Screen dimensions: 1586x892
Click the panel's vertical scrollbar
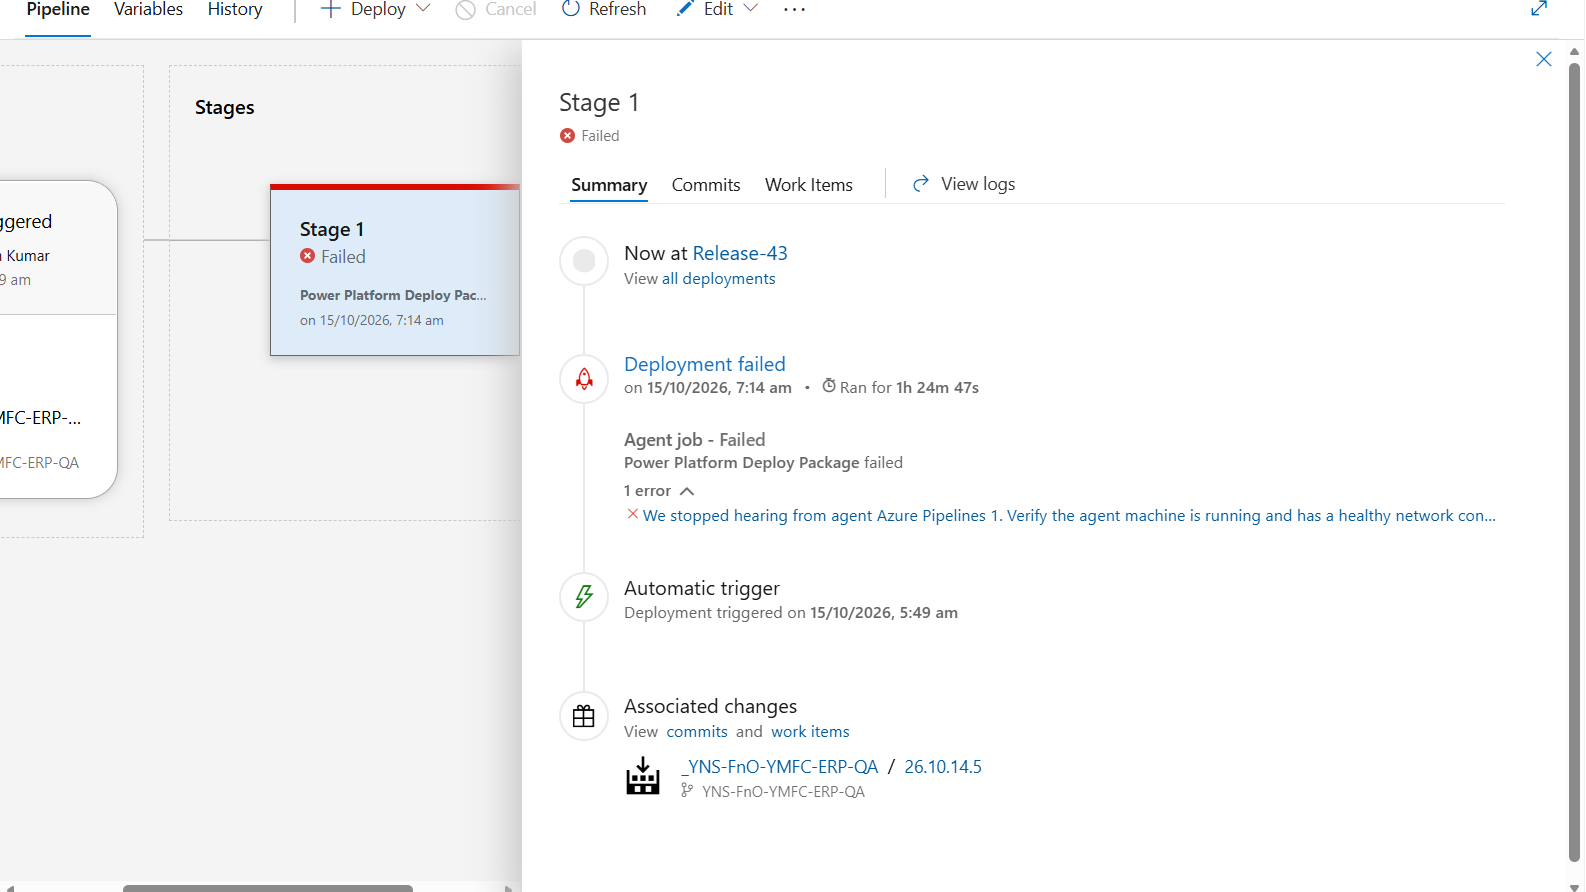[1575, 460]
